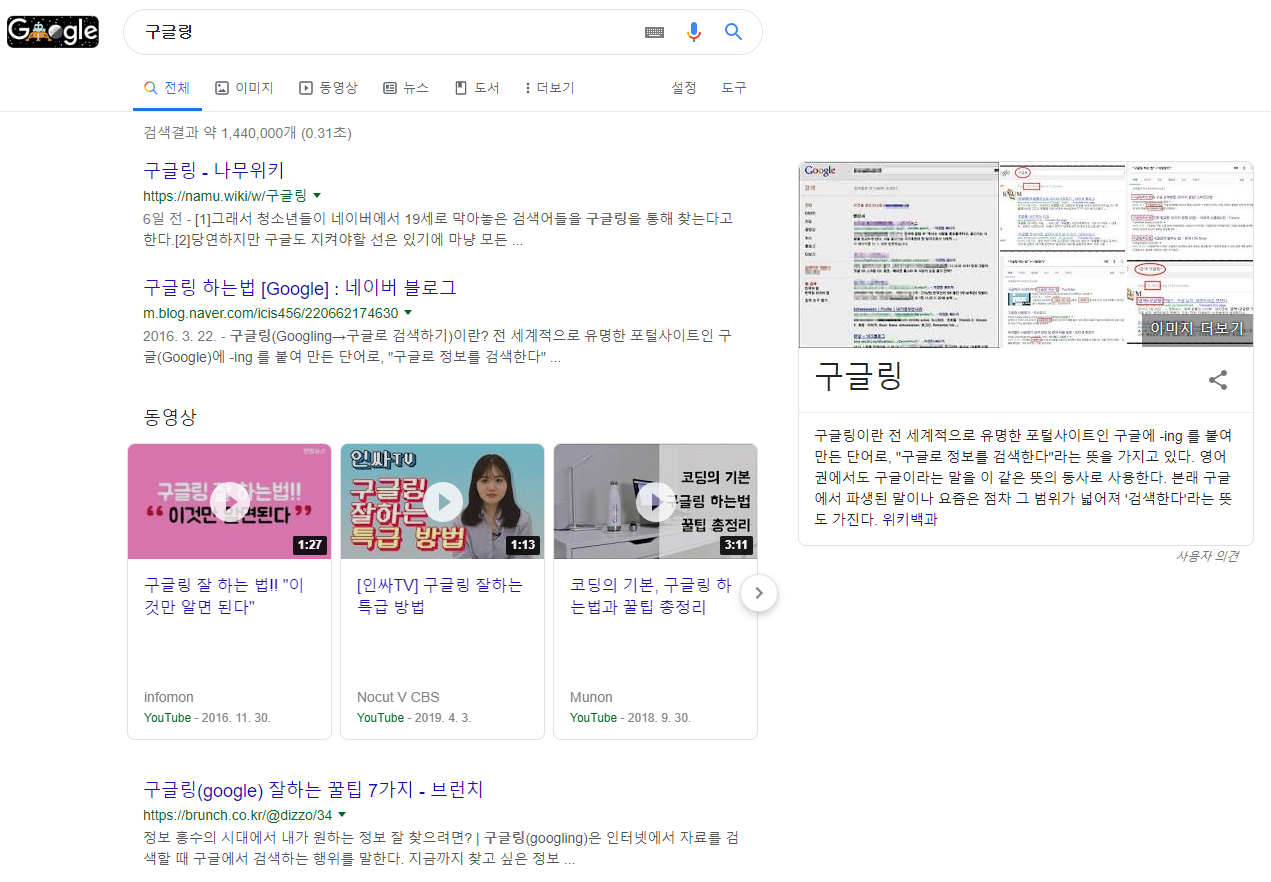Open [인싸TV] 구글링 잘하는 특급 방법 title
The height and width of the screenshot is (882, 1271).
440,596
